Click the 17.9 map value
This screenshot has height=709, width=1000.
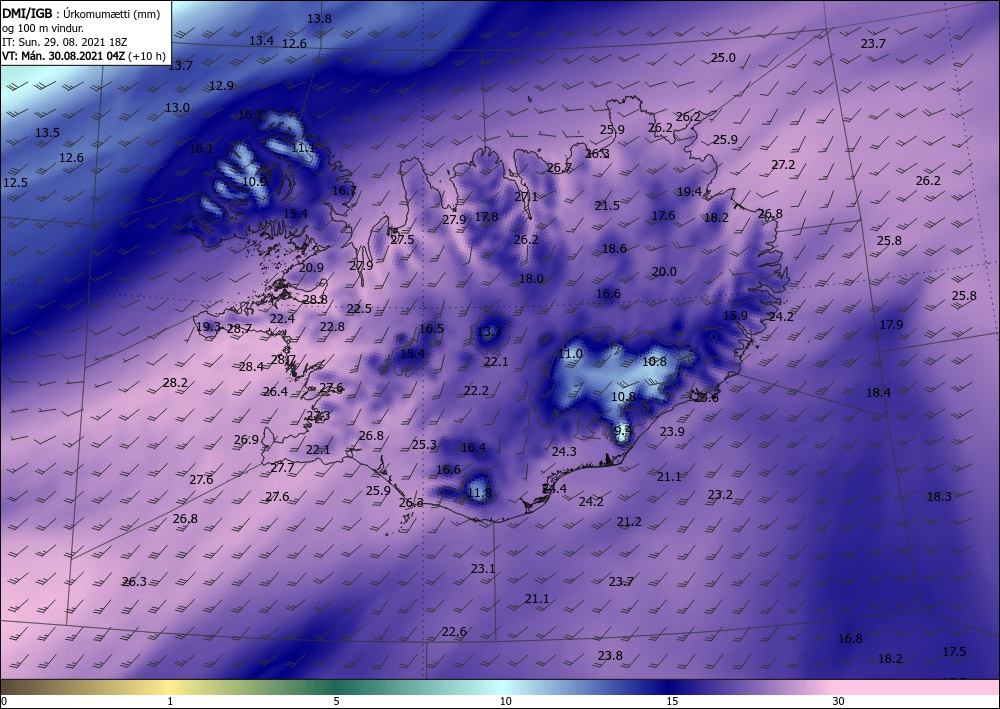pos(892,325)
